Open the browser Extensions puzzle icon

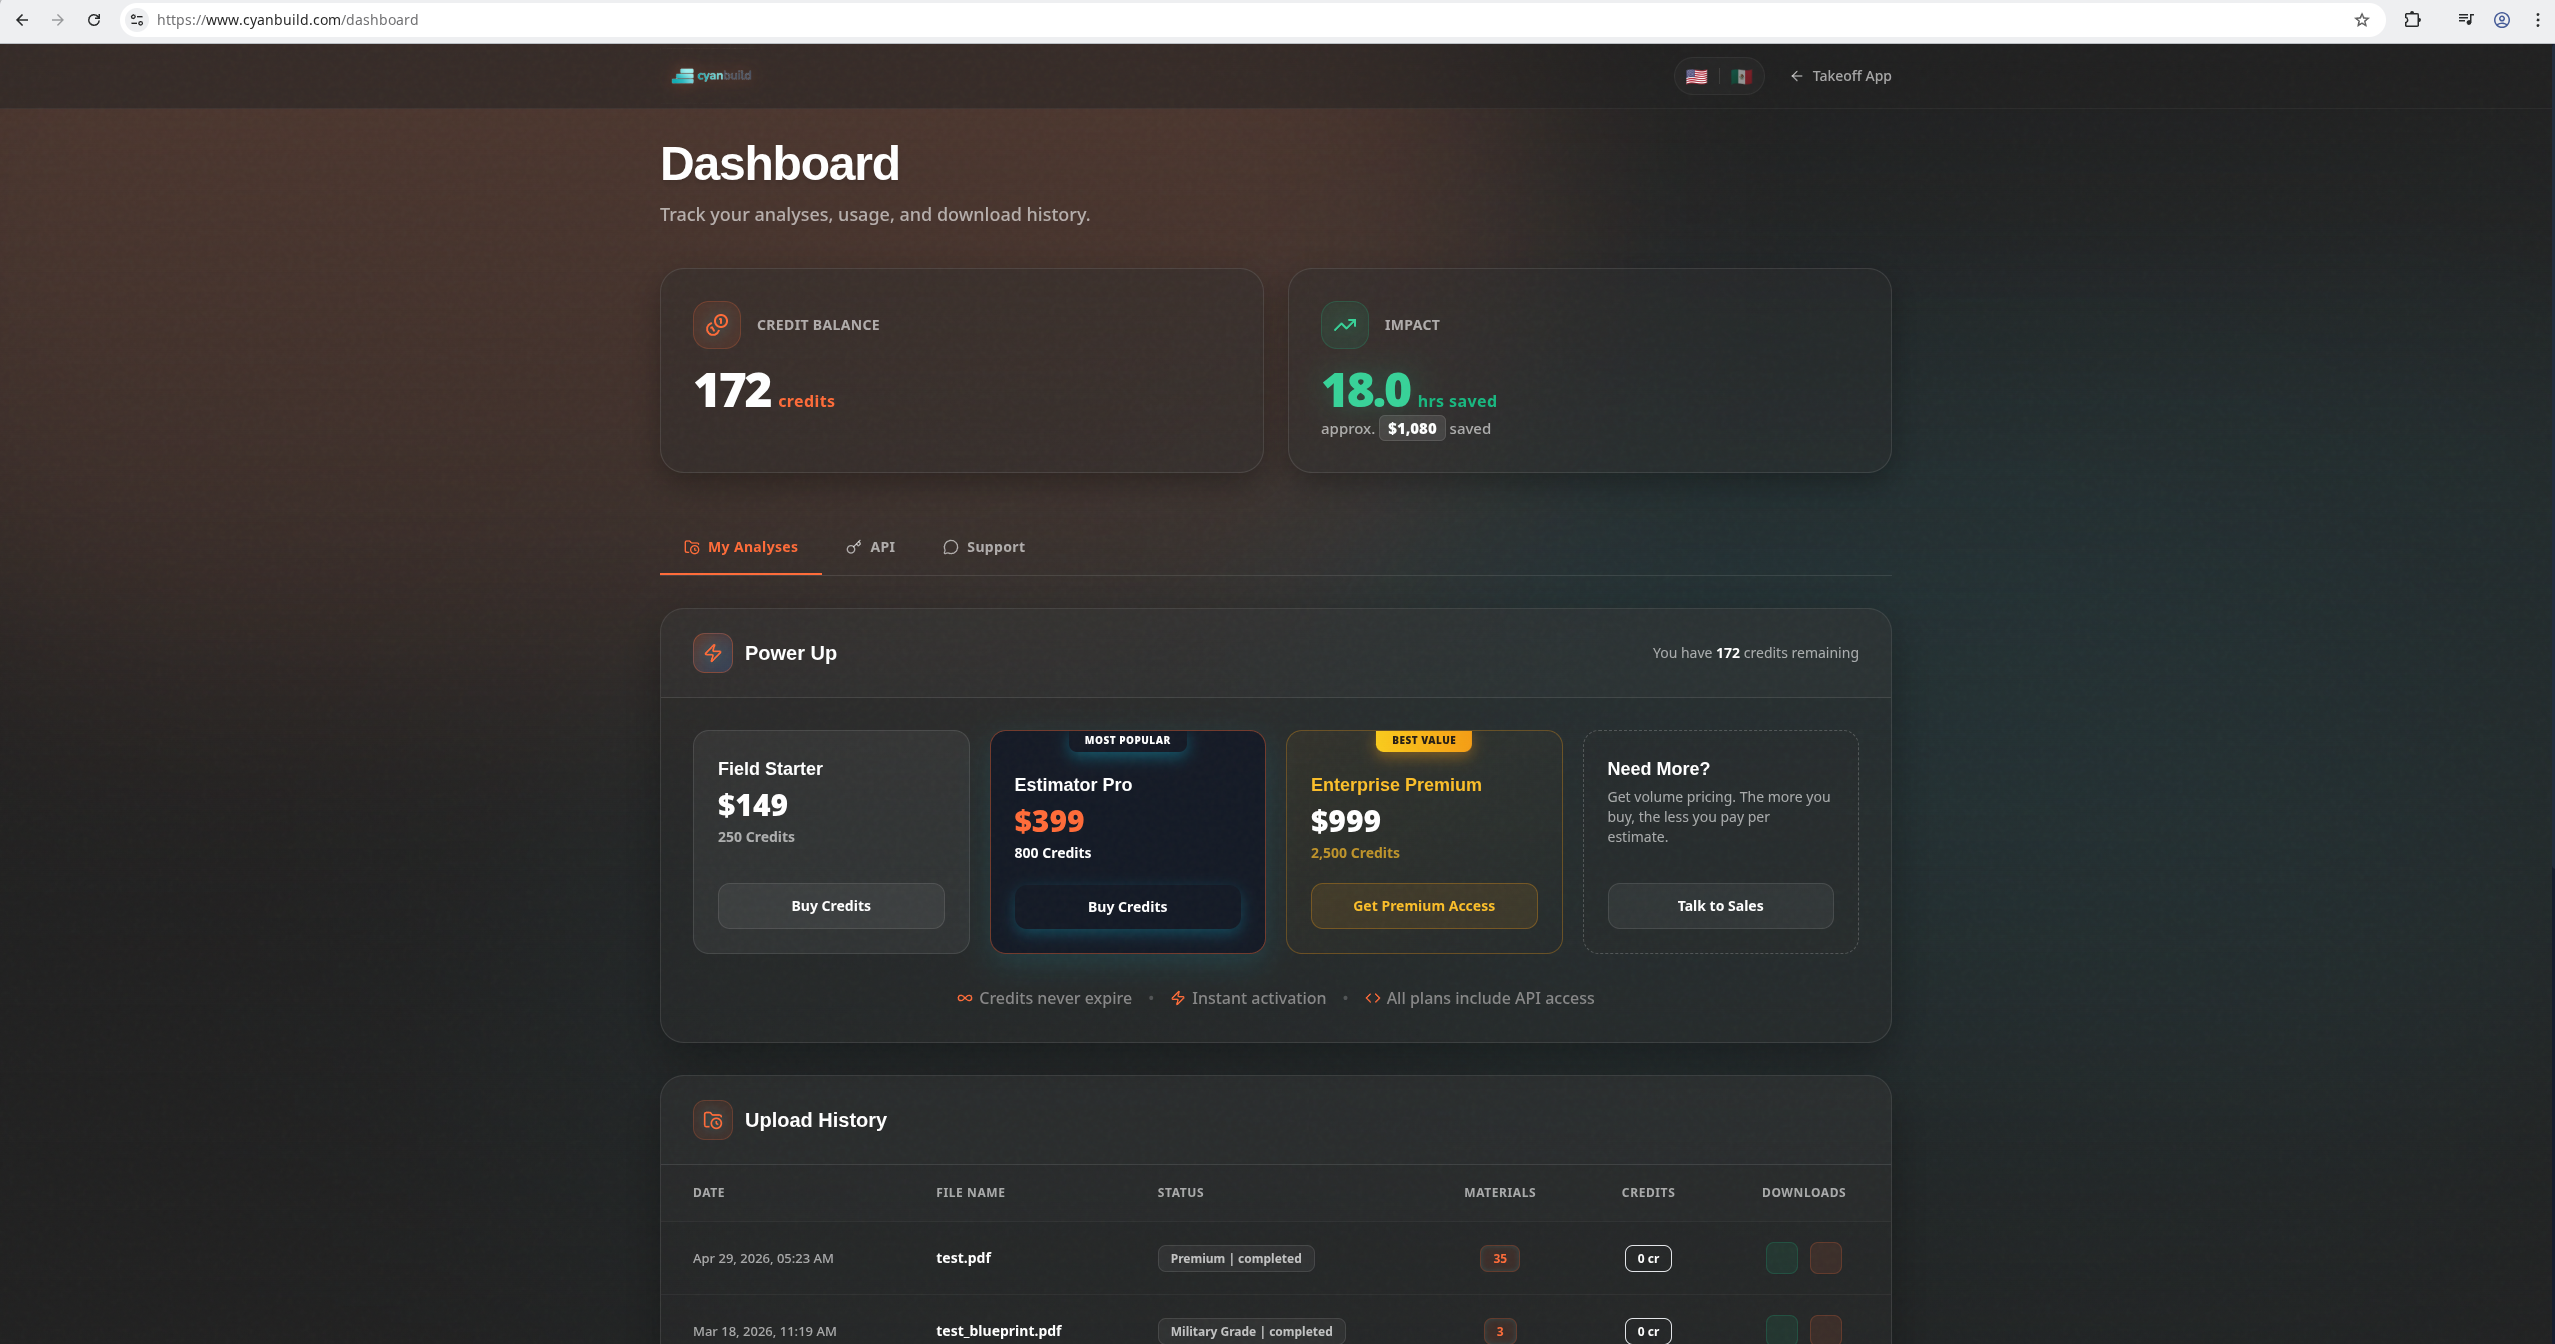(2412, 20)
